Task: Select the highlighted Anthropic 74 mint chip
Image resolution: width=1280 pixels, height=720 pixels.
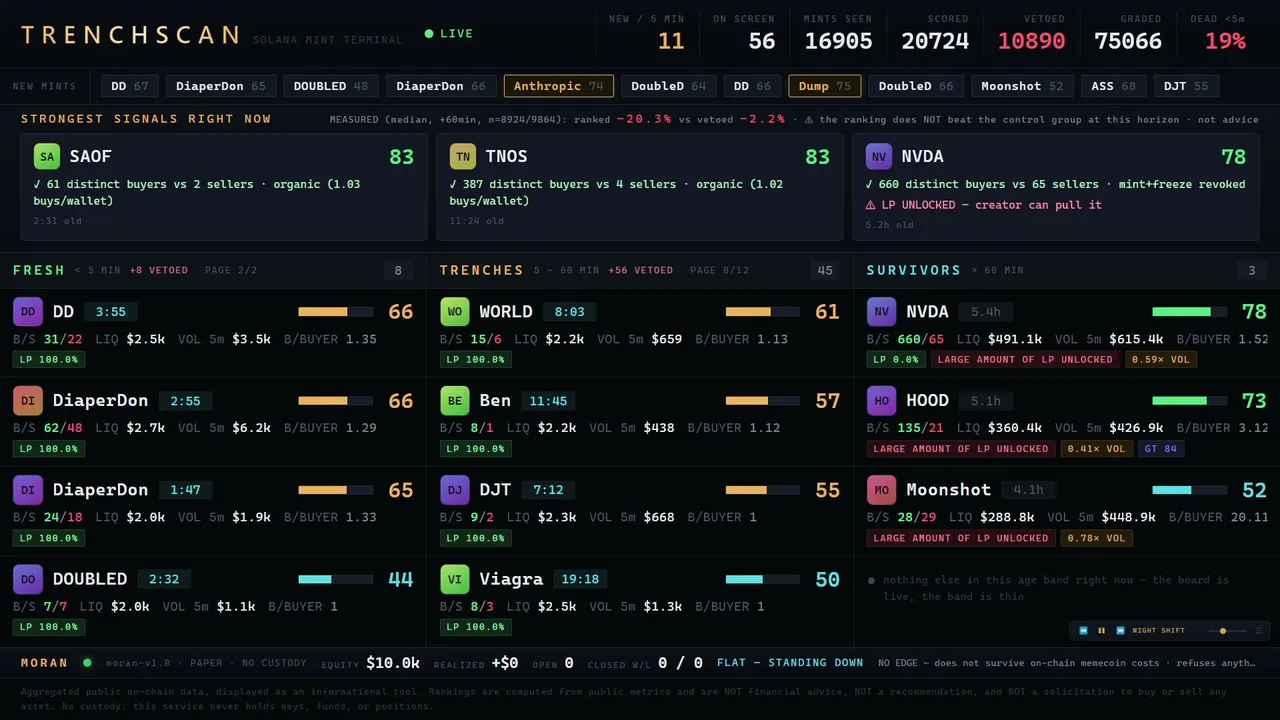Action: [x=559, y=86]
